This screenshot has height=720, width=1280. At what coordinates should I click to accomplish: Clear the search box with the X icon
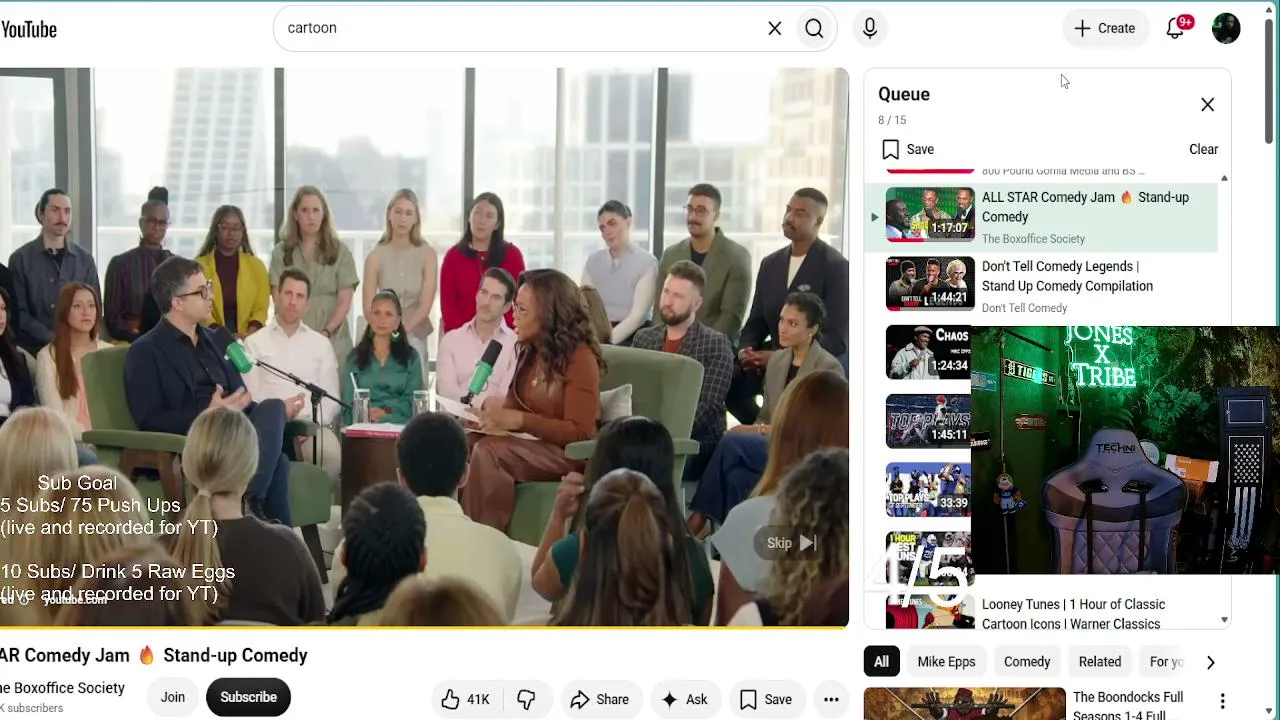pyautogui.click(x=775, y=29)
